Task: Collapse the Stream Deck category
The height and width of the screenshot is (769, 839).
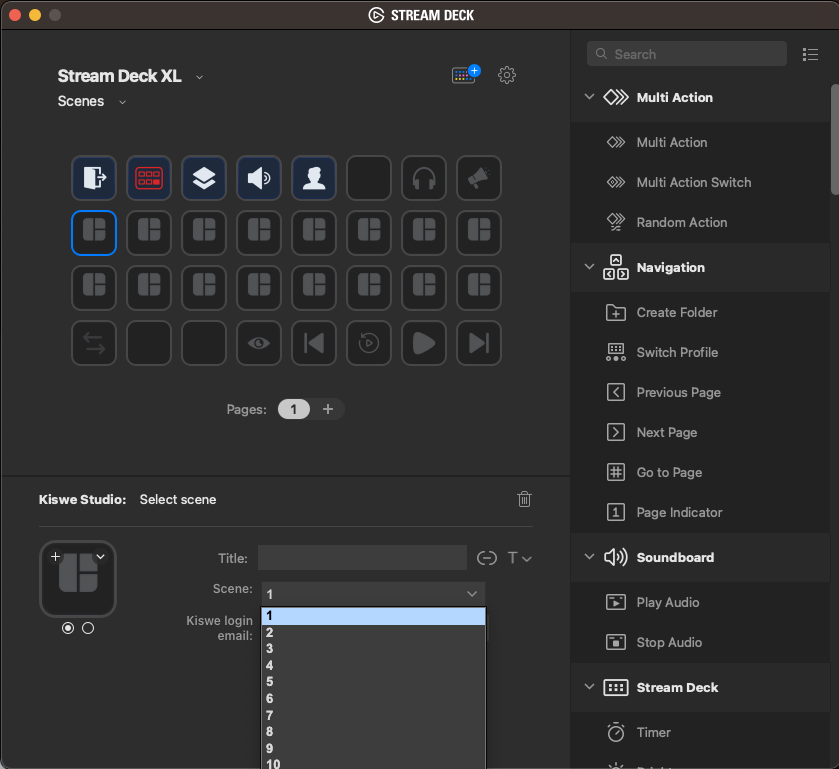Action: (x=589, y=687)
